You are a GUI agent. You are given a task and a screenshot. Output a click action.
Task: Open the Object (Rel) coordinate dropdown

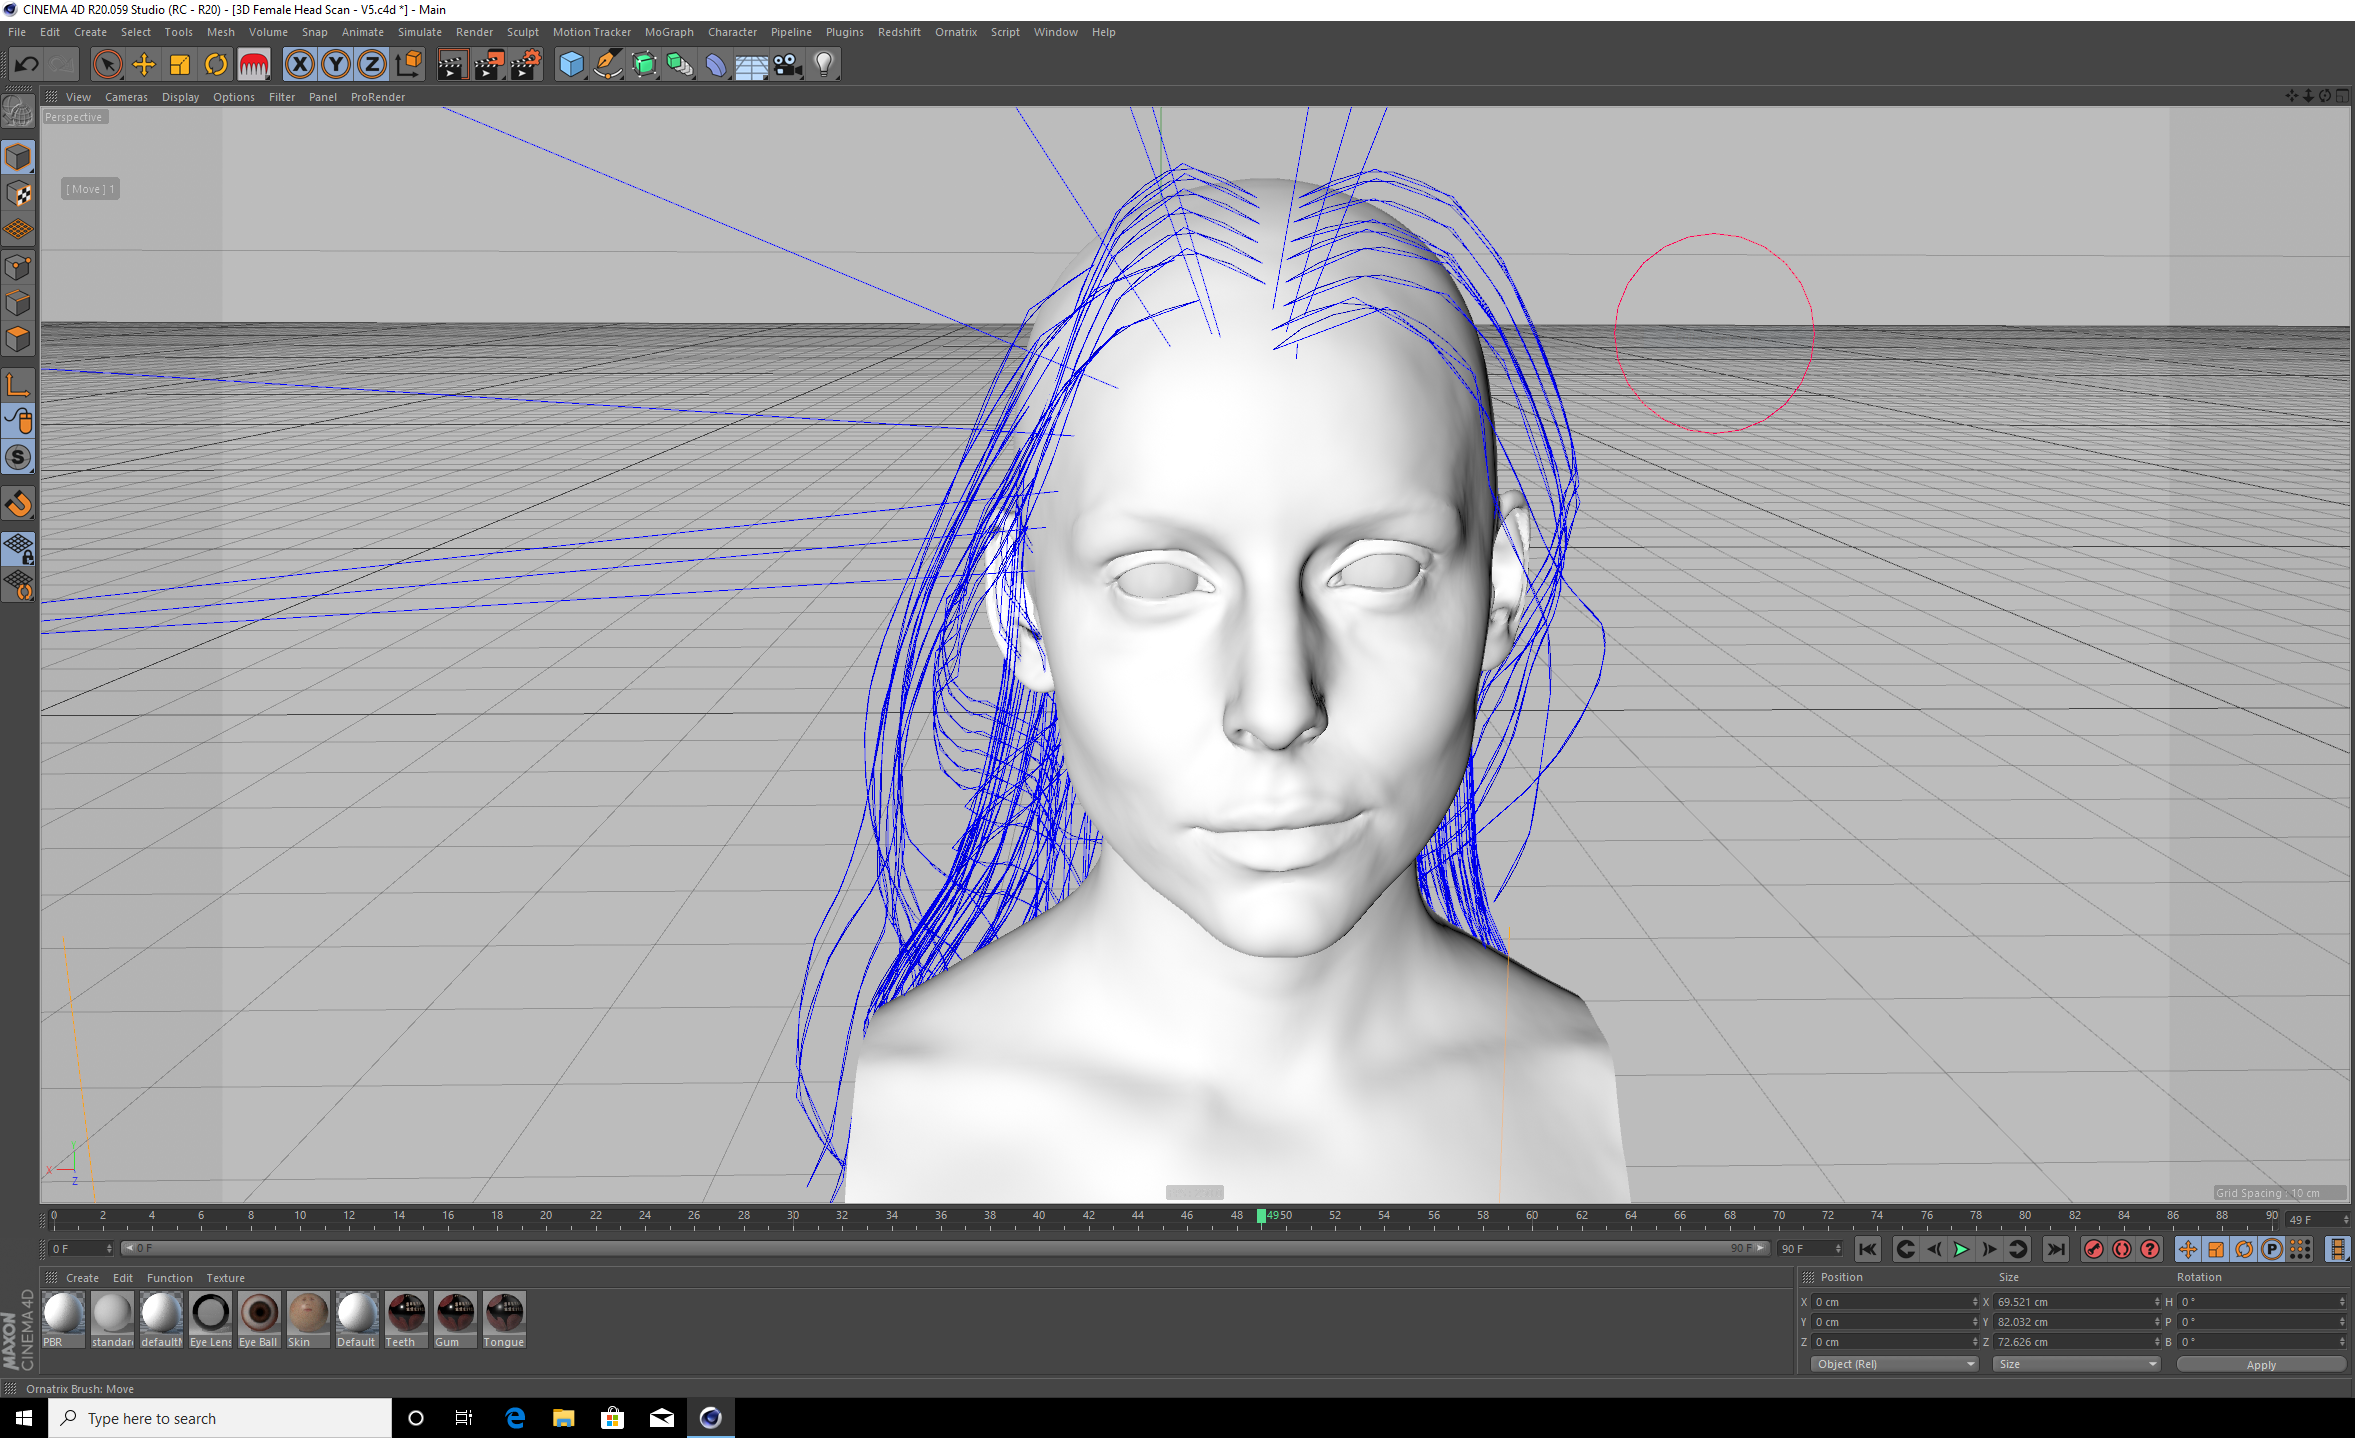pyautogui.click(x=1894, y=1364)
